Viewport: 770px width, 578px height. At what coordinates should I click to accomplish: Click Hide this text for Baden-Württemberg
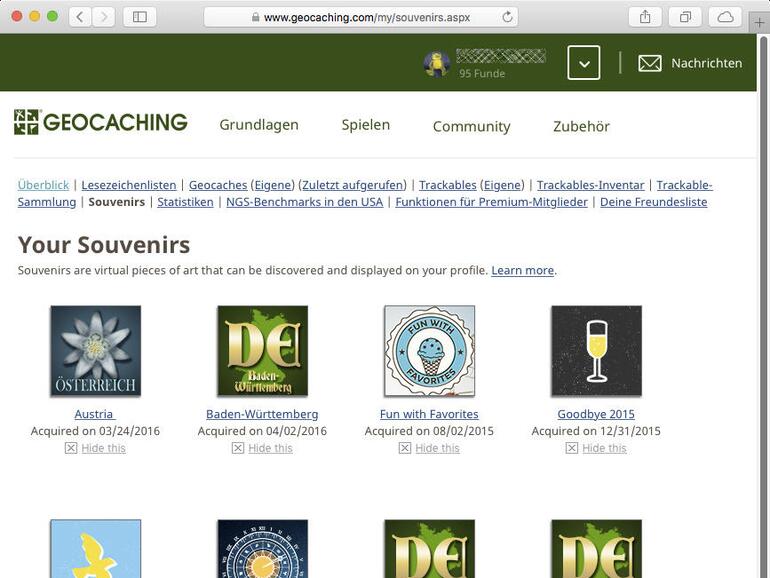[271, 448]
